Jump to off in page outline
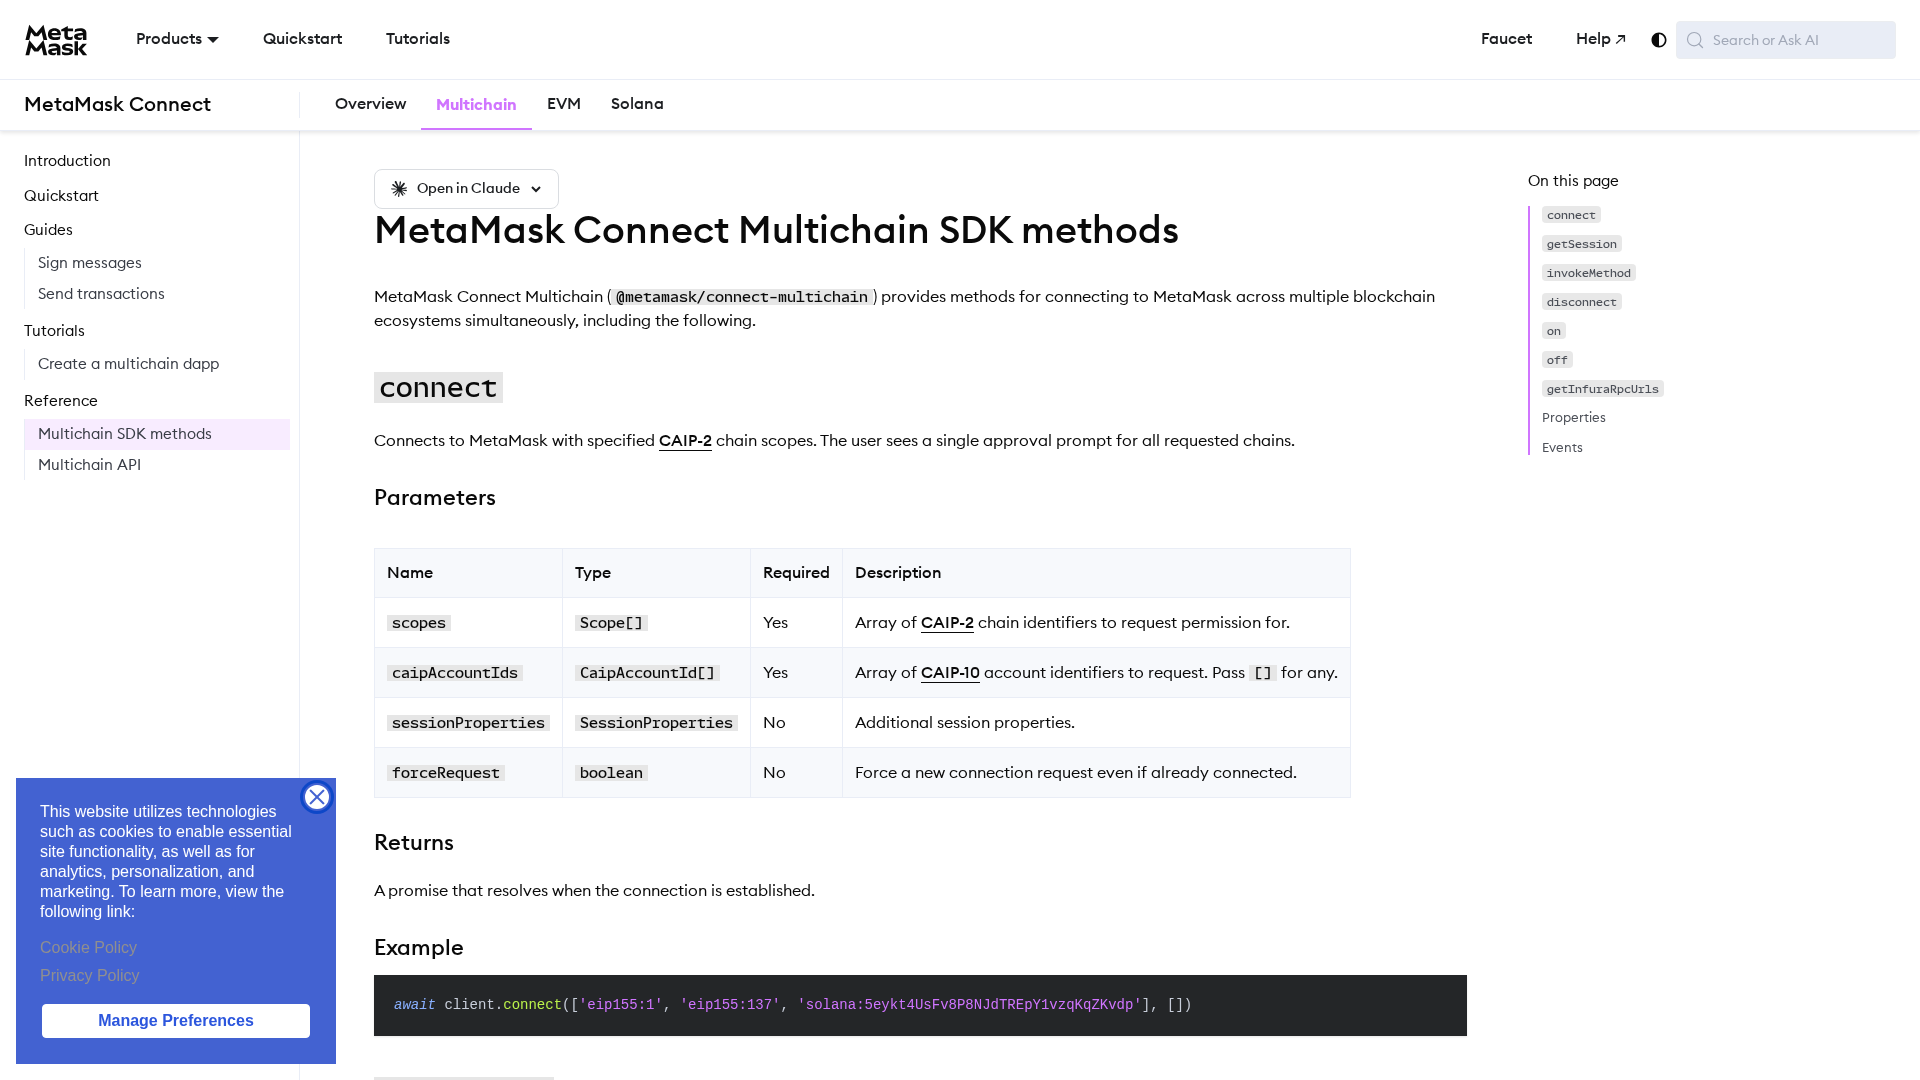 1557,360
